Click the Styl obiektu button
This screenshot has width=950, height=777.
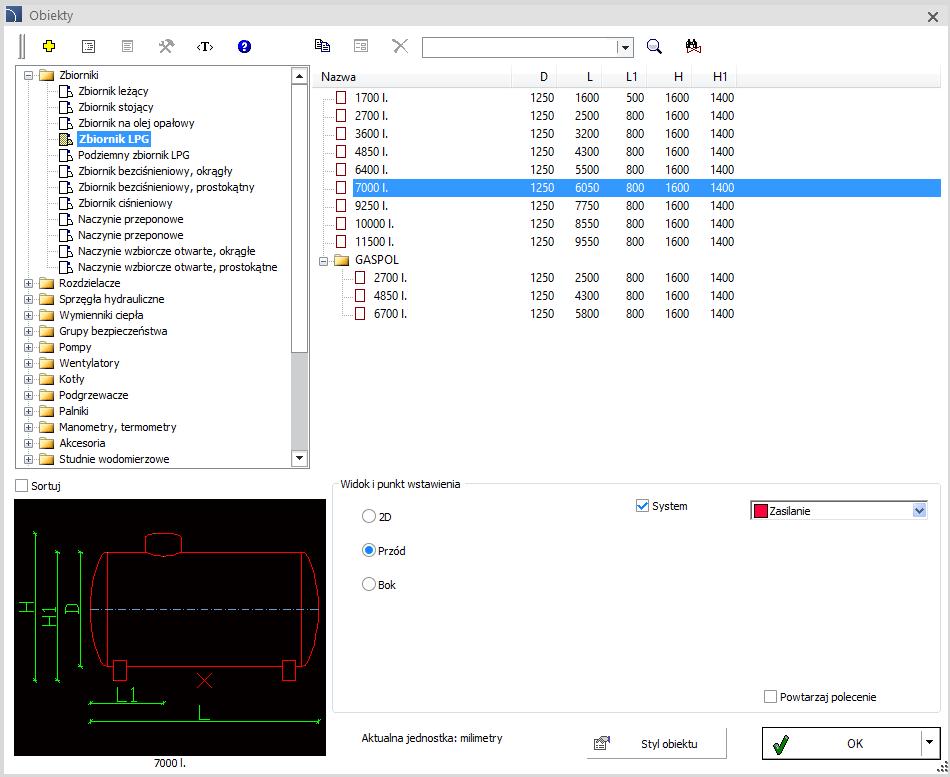click(x=657, y=744)
